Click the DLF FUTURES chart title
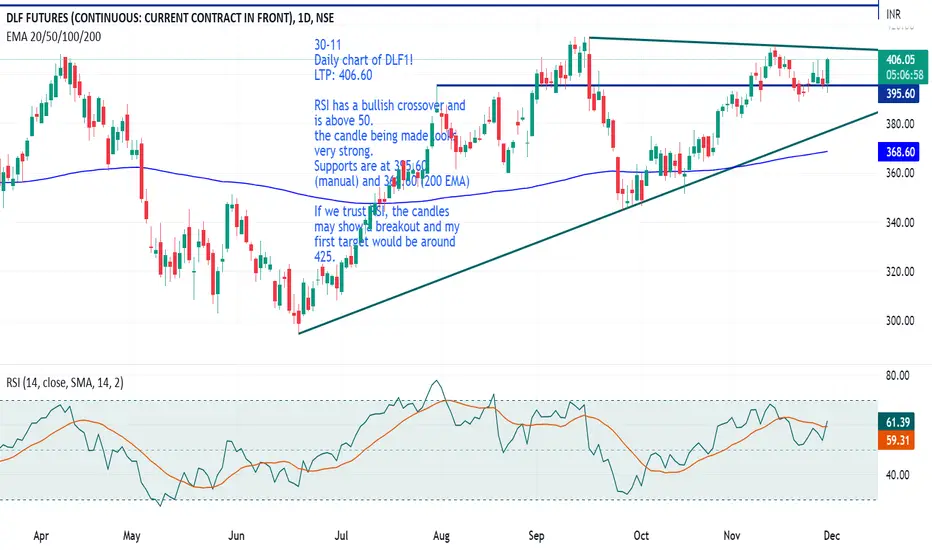Viewport: 932px width, 550px height. (170, 18)
